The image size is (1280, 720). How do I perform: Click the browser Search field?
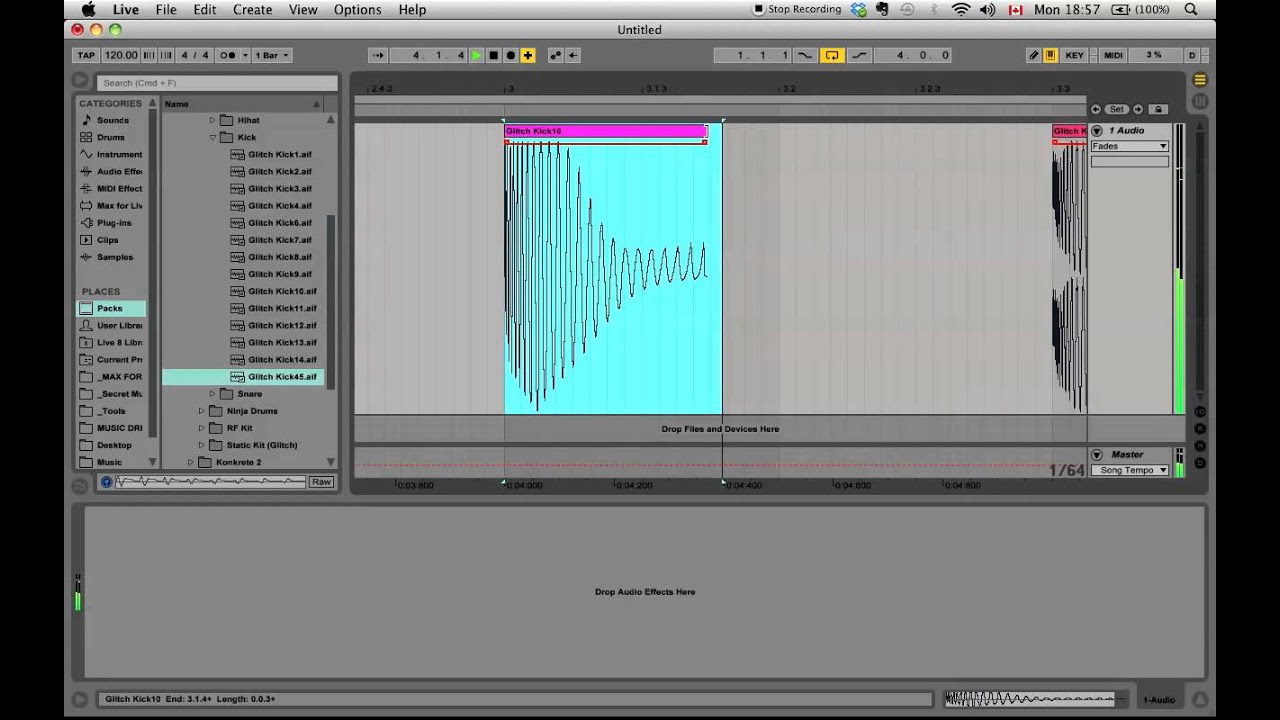pos(218,83)
